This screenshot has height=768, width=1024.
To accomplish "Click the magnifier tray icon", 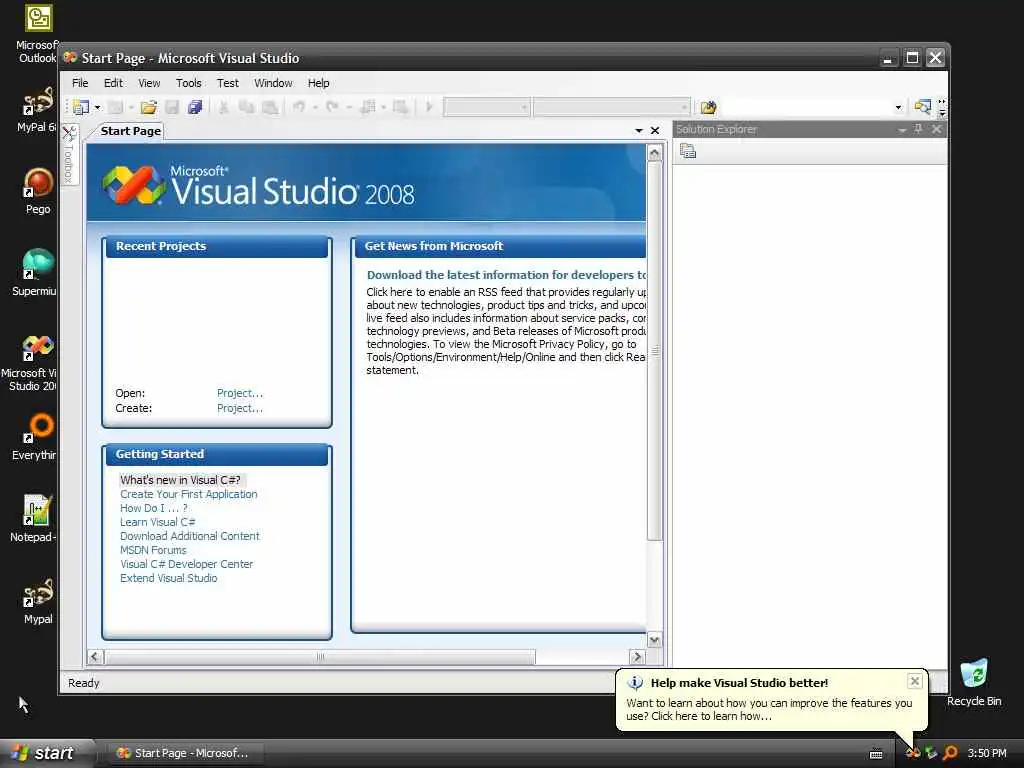I will click(951, 753).
